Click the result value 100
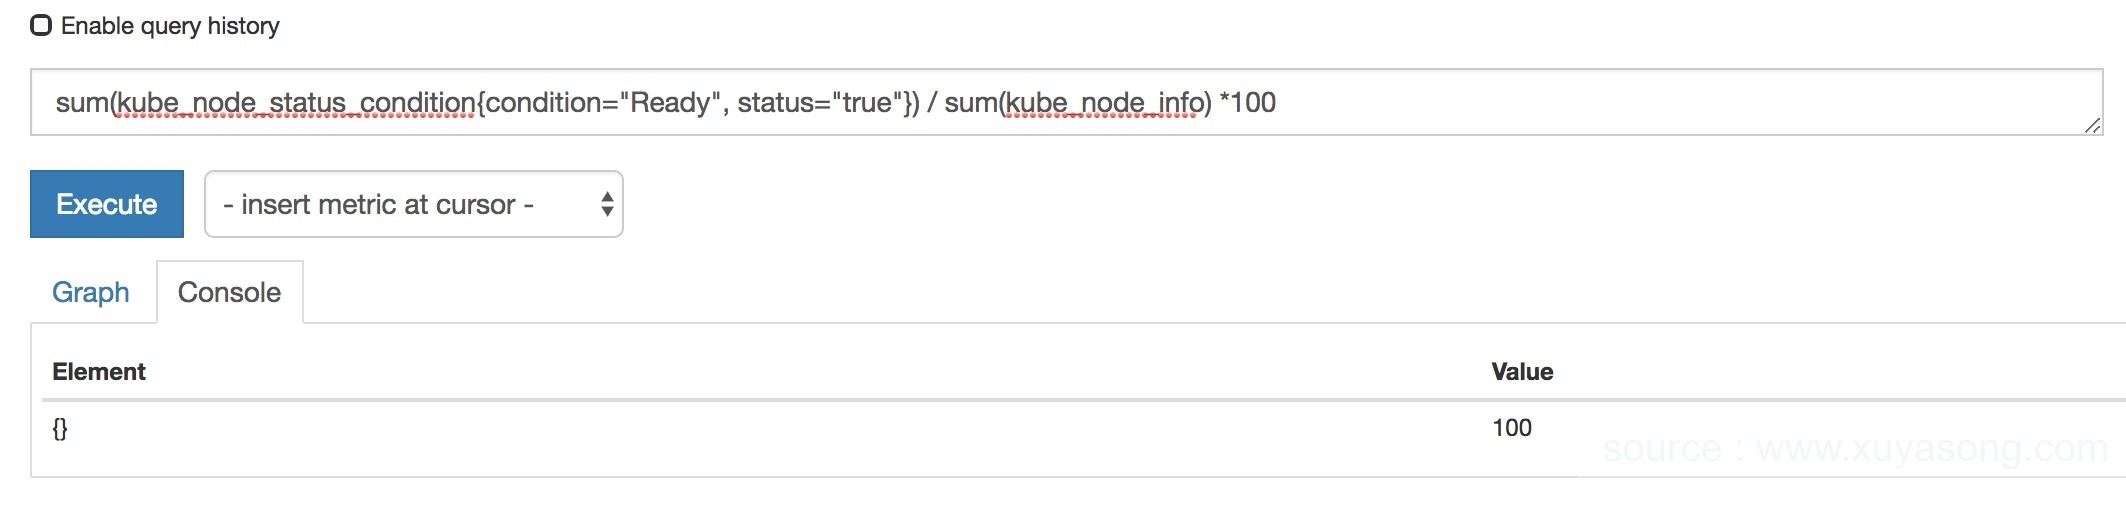 (x=1512, y=428)
